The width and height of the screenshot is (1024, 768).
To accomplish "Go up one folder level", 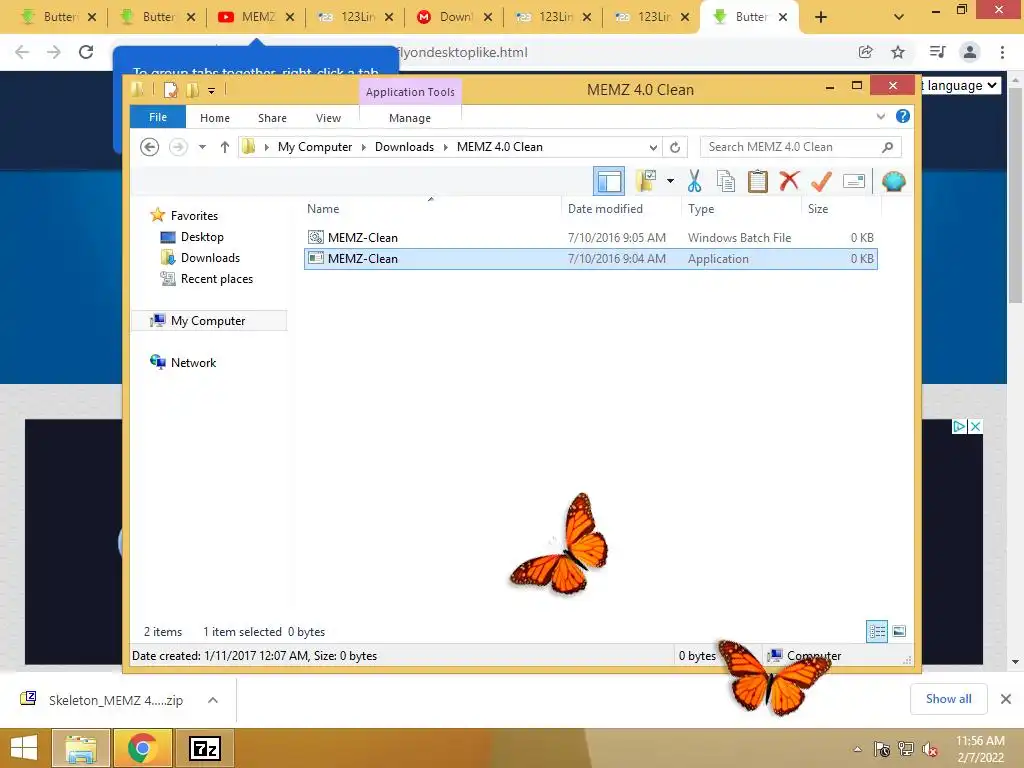I will (x=225, y=147).
